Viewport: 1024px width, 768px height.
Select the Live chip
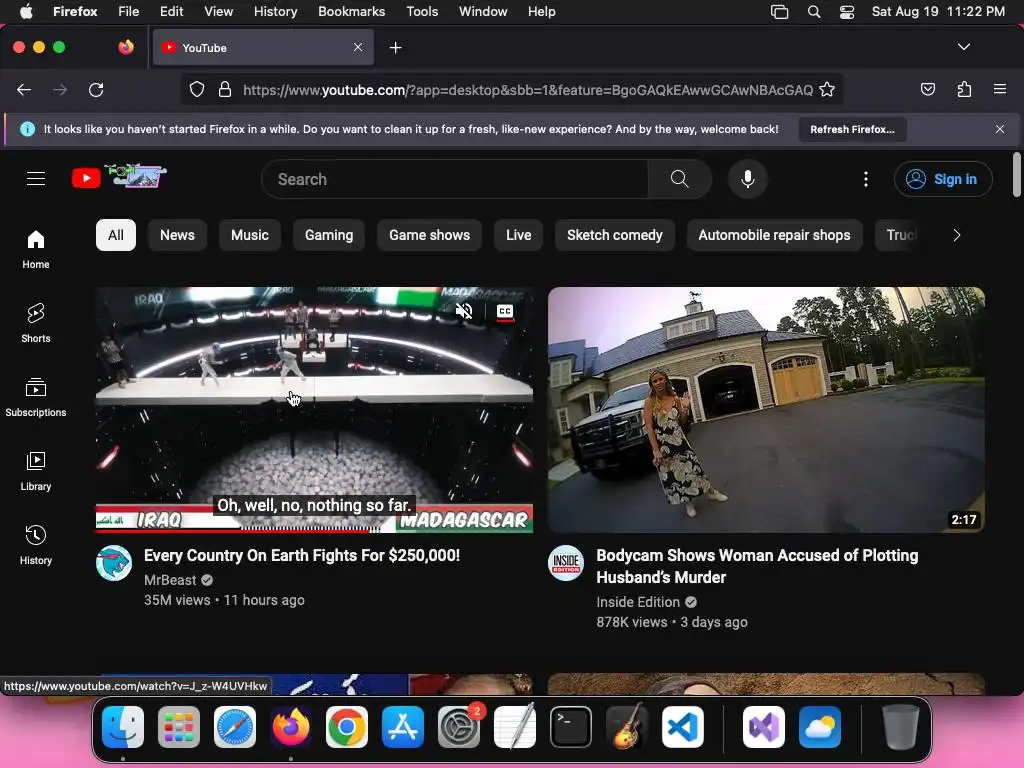point(519,235)
